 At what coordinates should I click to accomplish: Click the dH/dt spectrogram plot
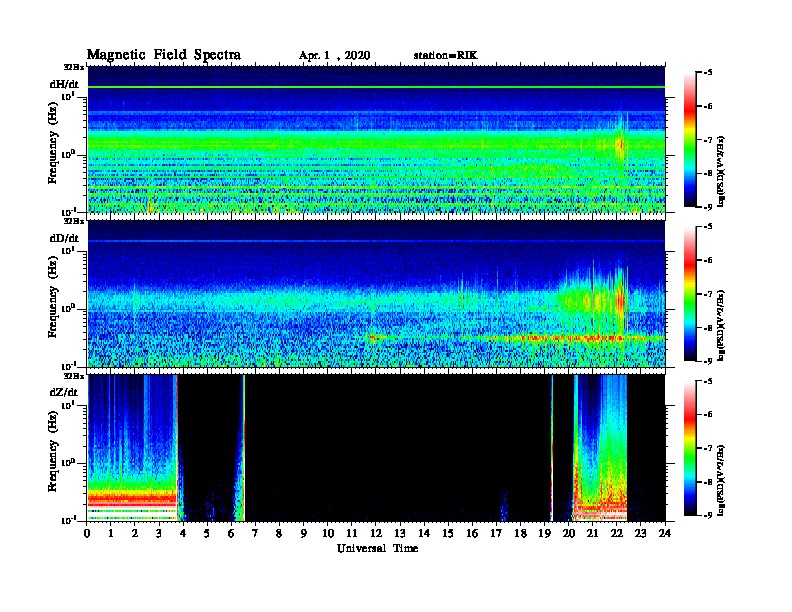pos(376,140)
